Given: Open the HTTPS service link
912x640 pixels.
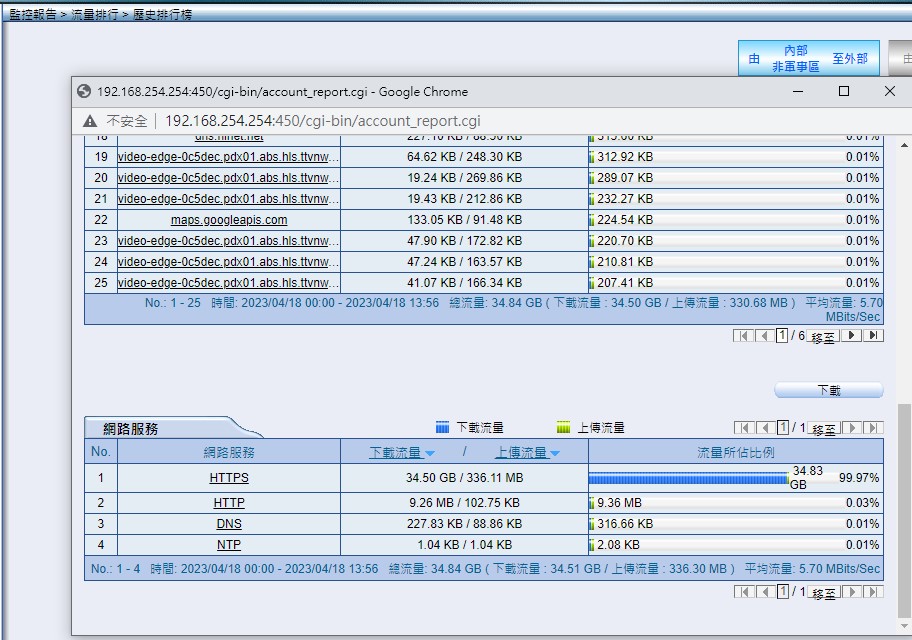Looking at the screenshot, I should tap(229, 478).
